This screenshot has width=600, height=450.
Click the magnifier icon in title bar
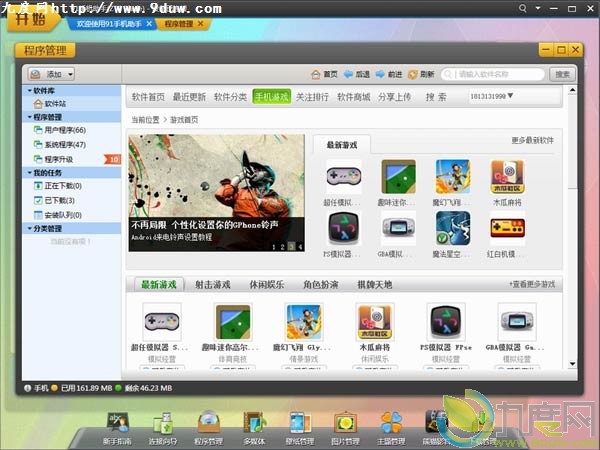(522, 8)
